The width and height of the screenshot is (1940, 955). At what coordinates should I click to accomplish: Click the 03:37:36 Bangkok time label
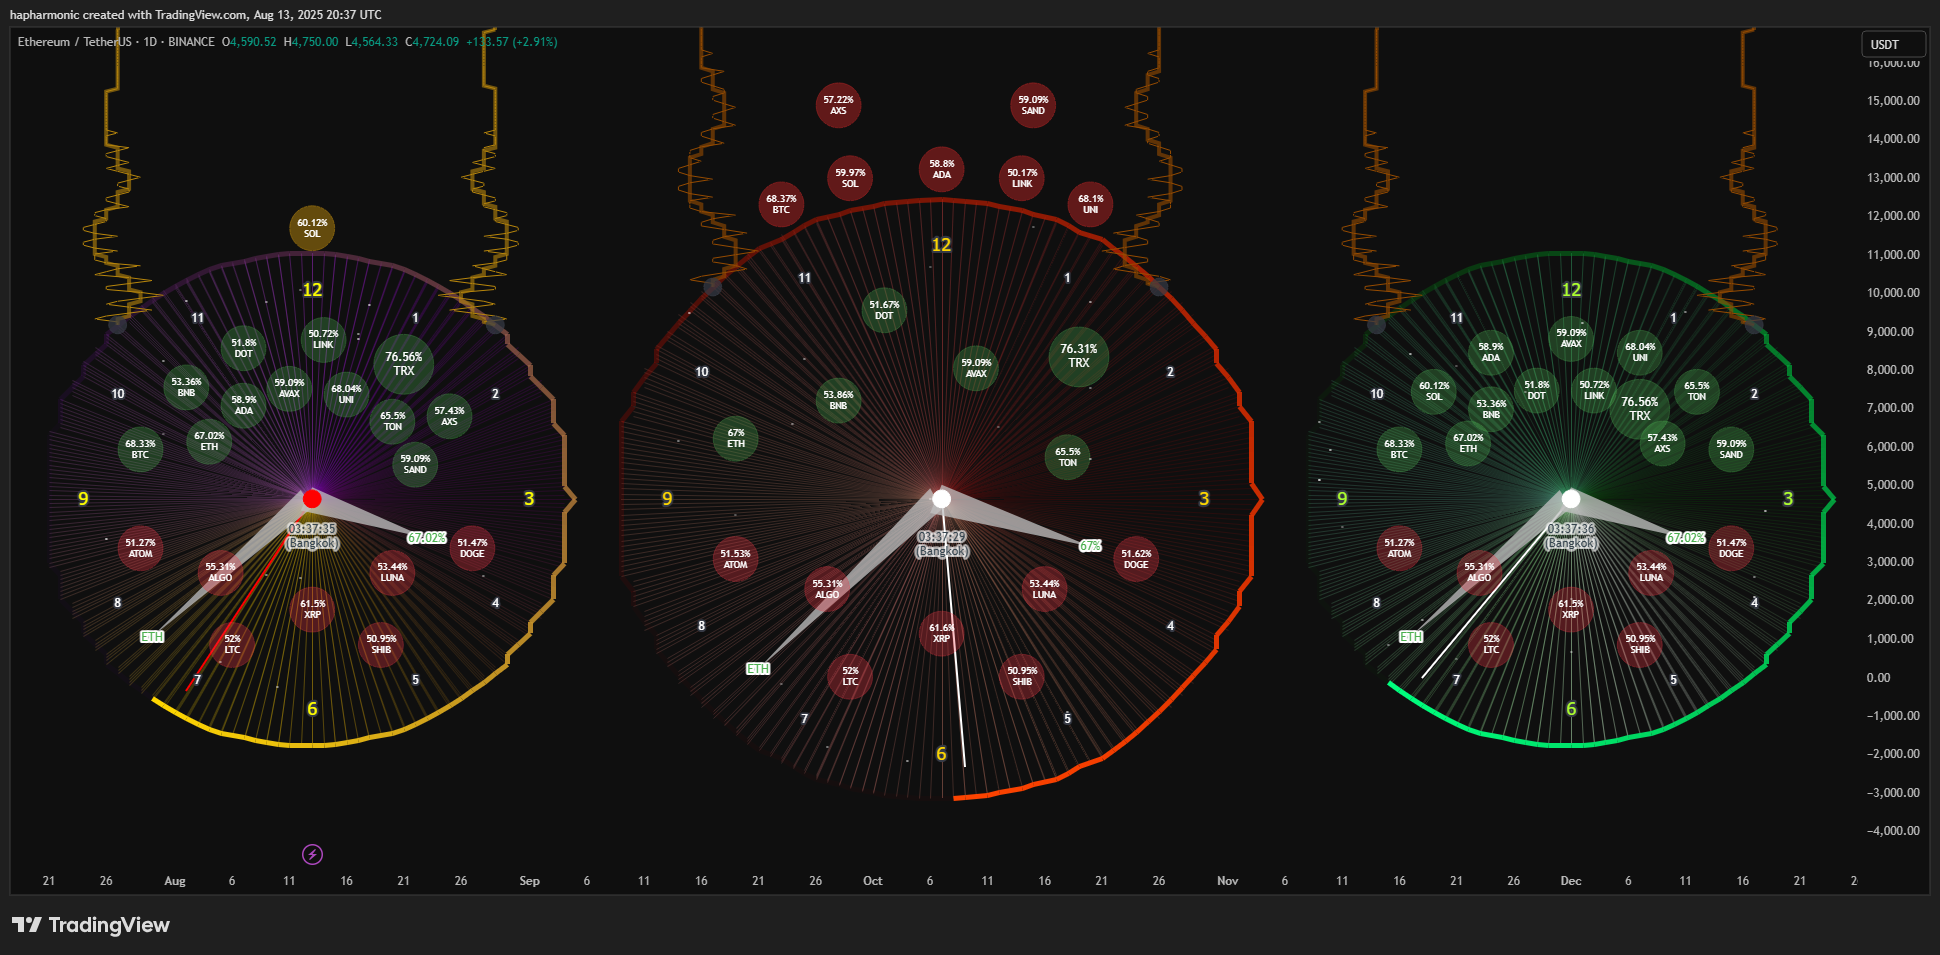tap(1571, 536)
